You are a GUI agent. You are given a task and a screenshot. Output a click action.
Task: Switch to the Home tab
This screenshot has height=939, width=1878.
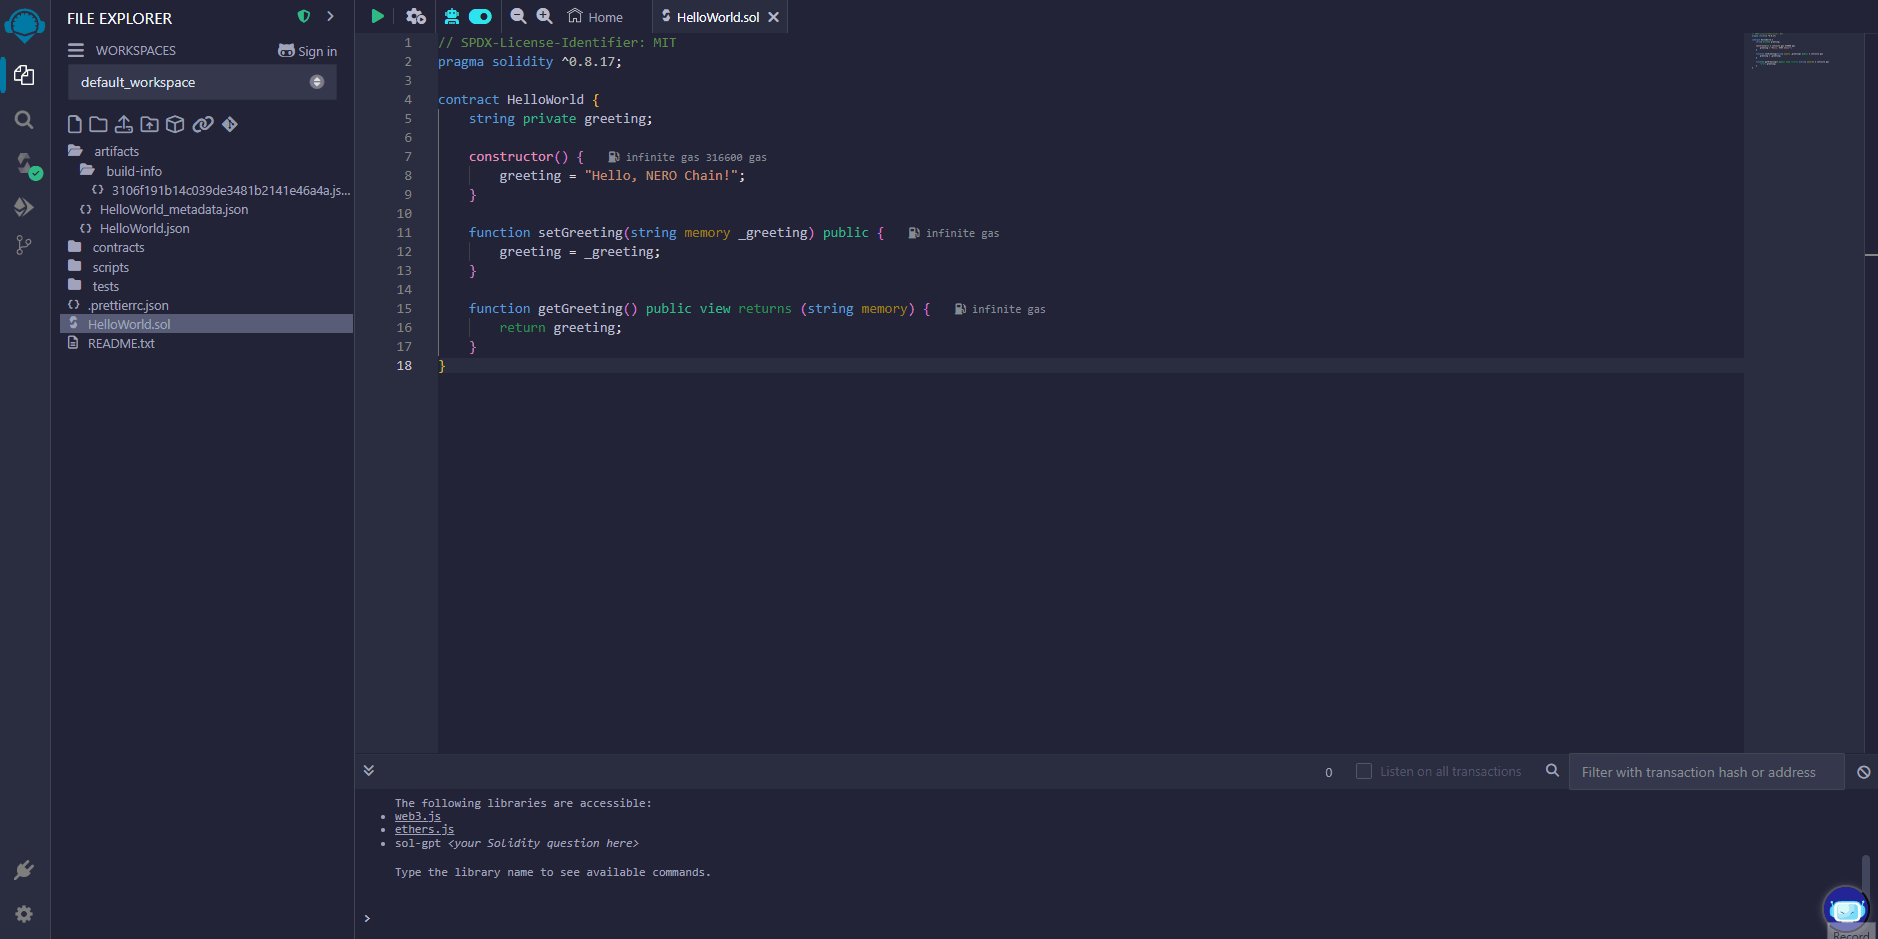click(x=596, y=17)
